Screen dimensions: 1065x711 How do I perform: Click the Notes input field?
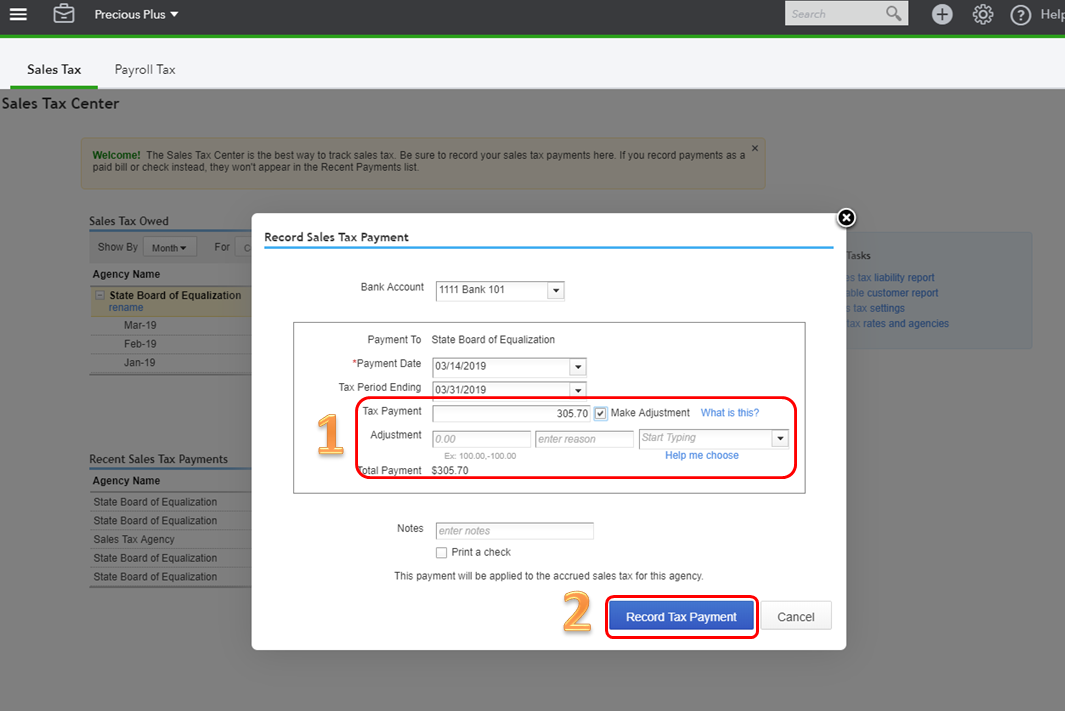[514, 530]
